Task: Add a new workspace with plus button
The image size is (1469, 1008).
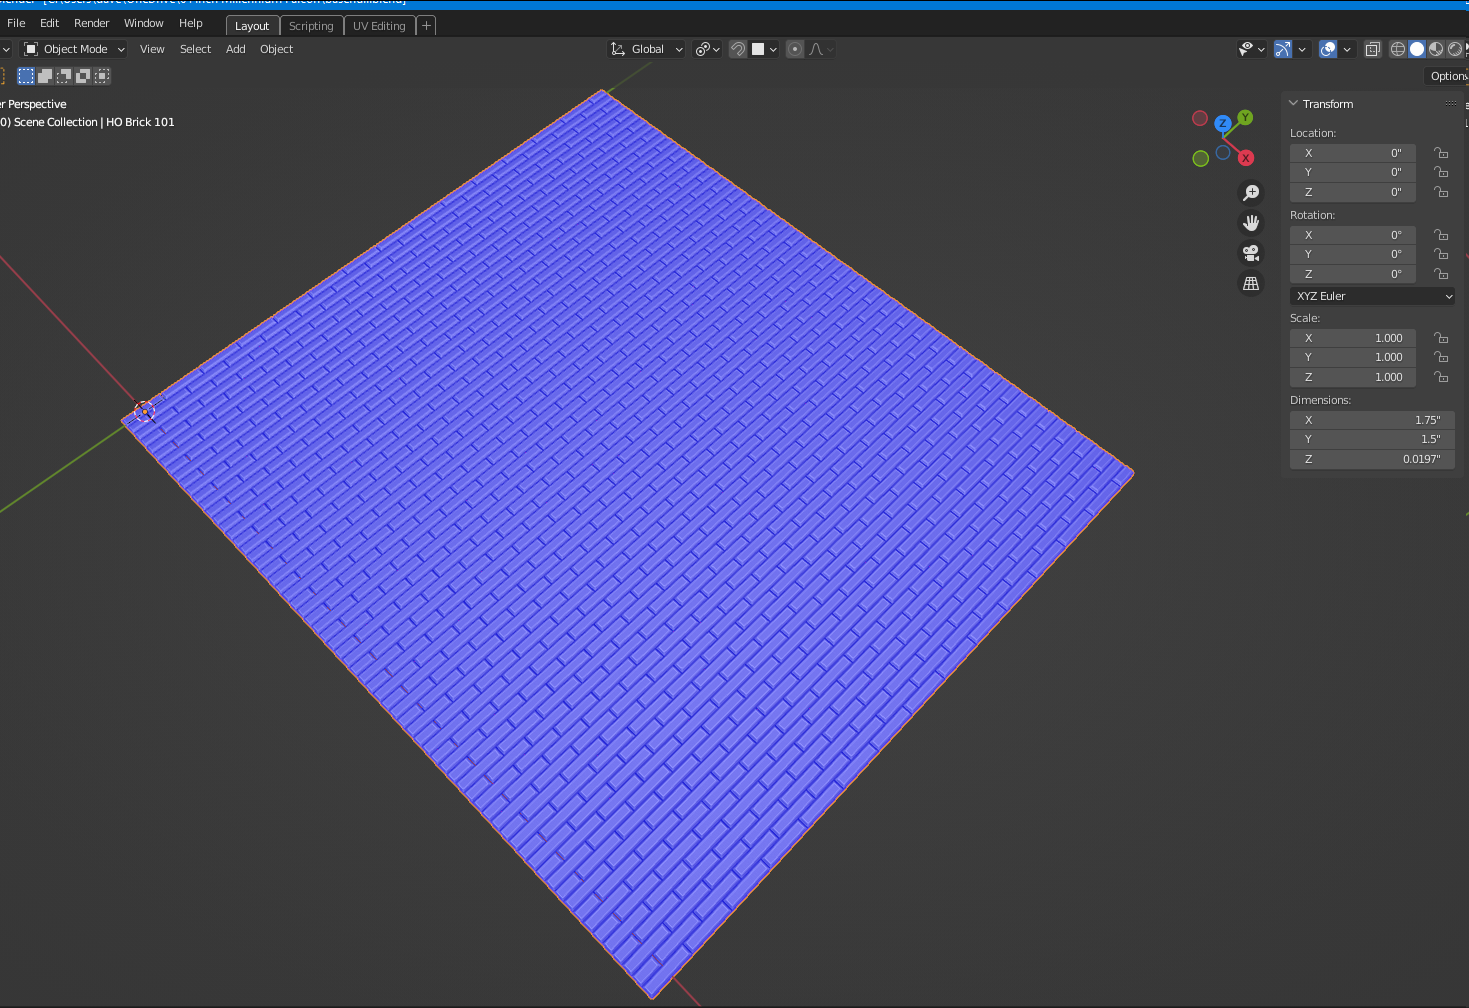Action: point(426,26)
